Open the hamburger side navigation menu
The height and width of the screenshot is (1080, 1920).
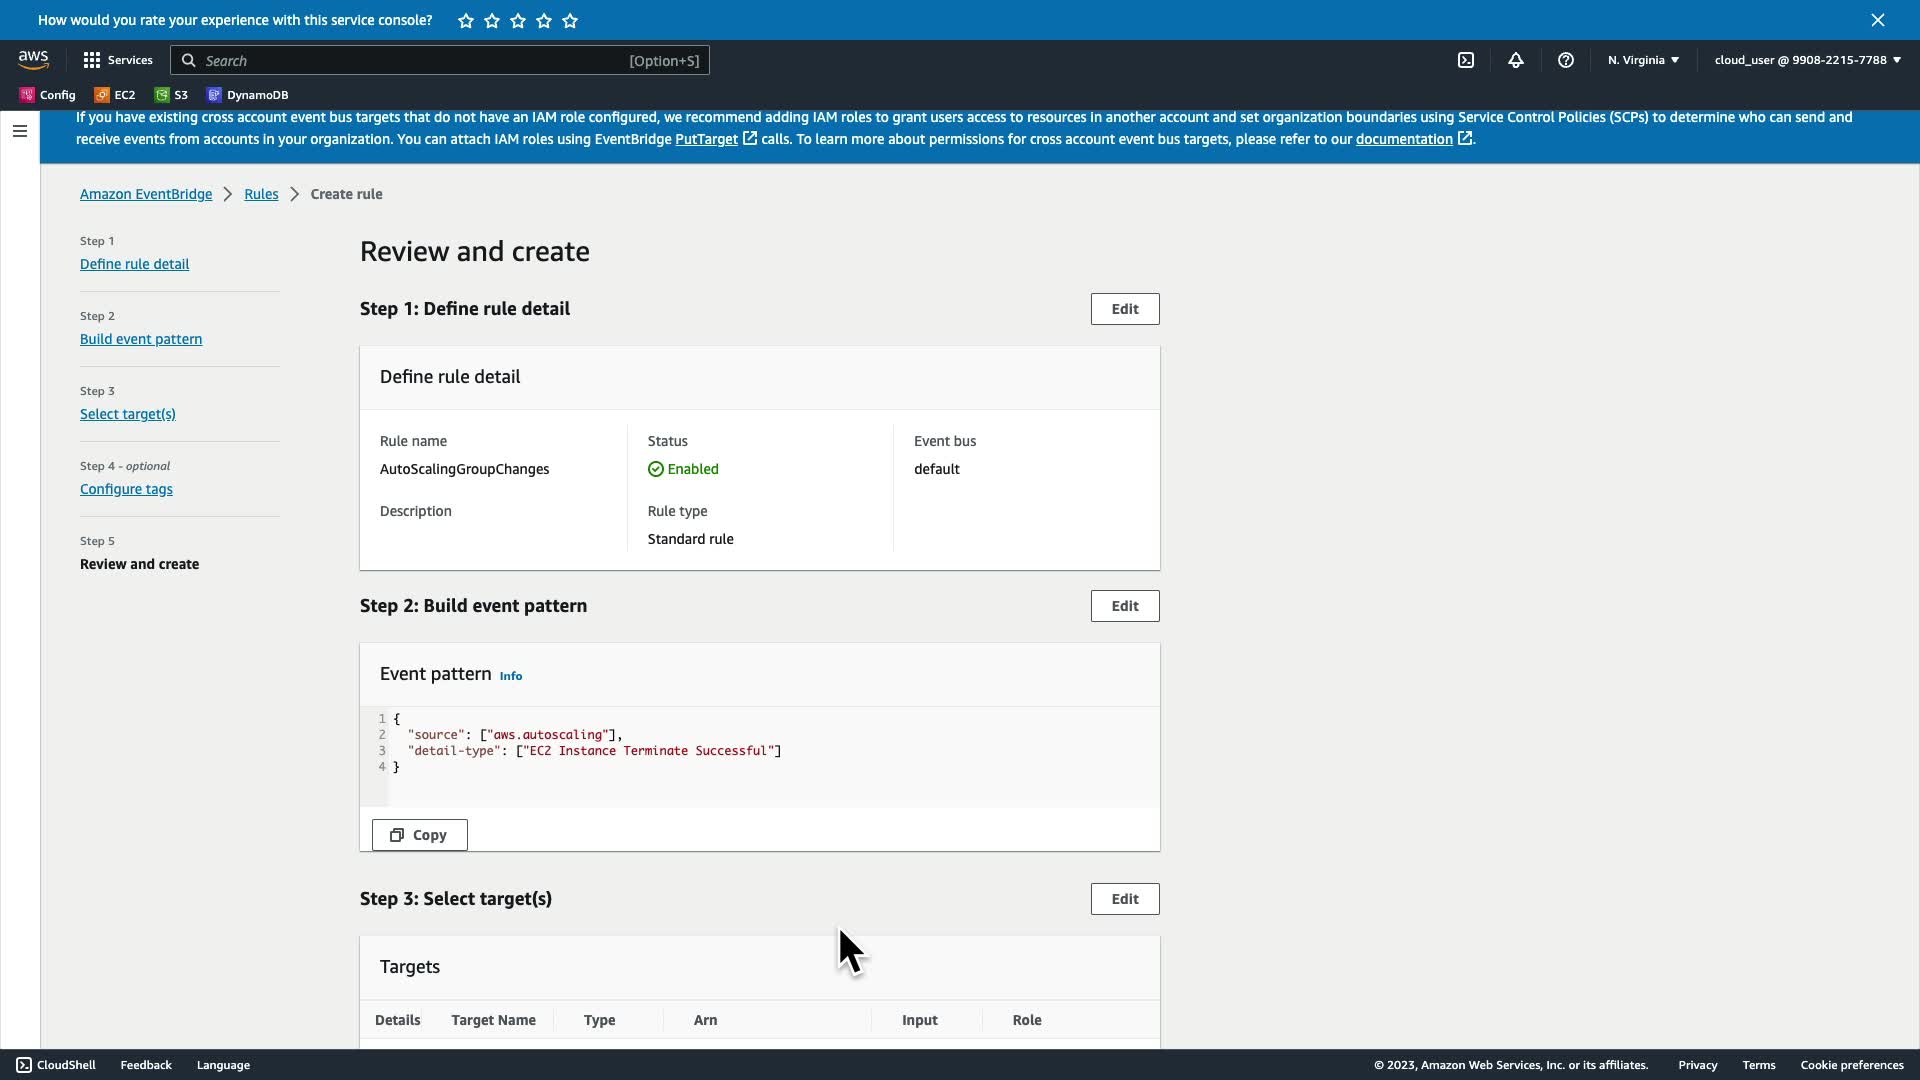(20, 131)
